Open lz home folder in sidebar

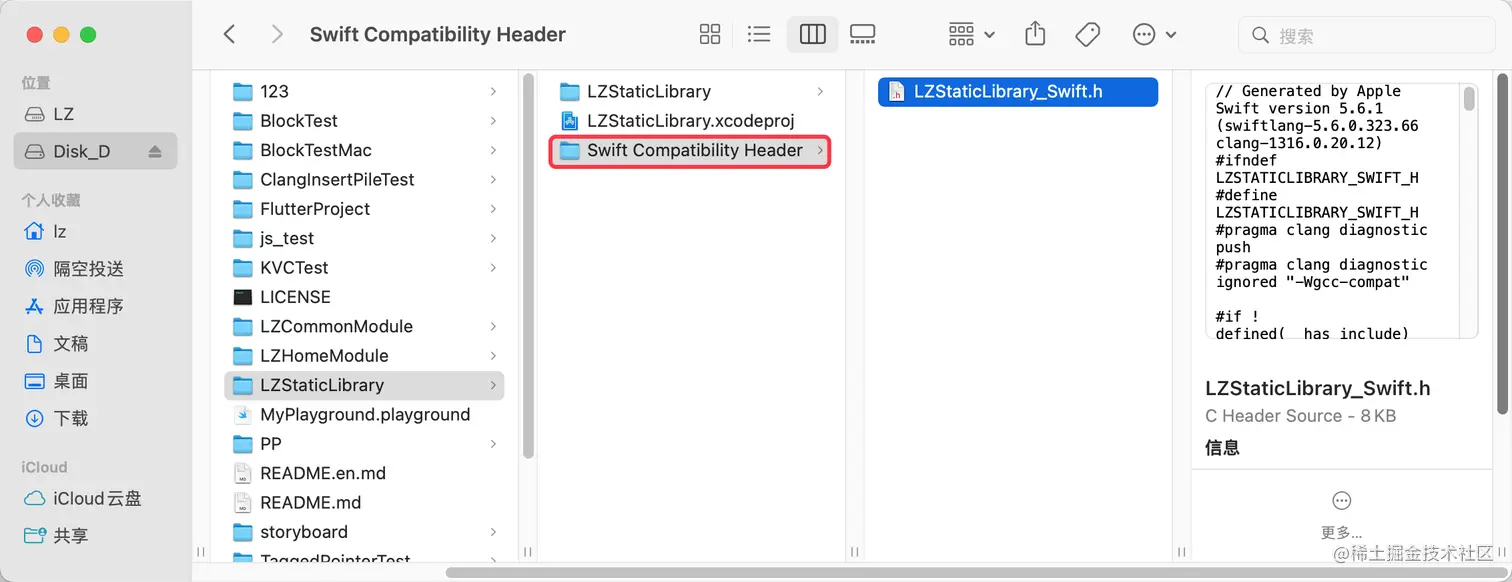pos(95,231)
